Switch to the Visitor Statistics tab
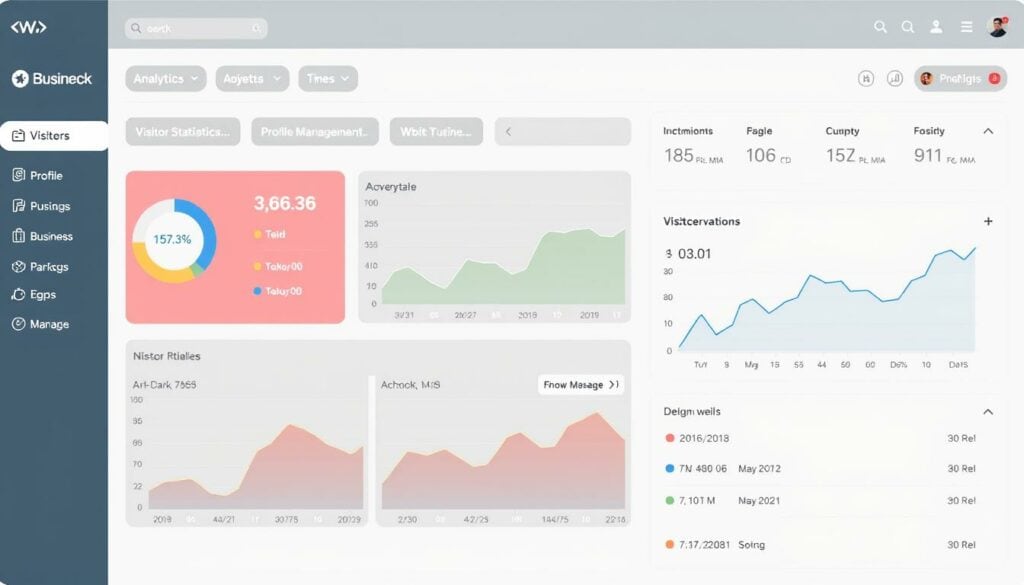The image size is (1024, 585). [183, 131]
